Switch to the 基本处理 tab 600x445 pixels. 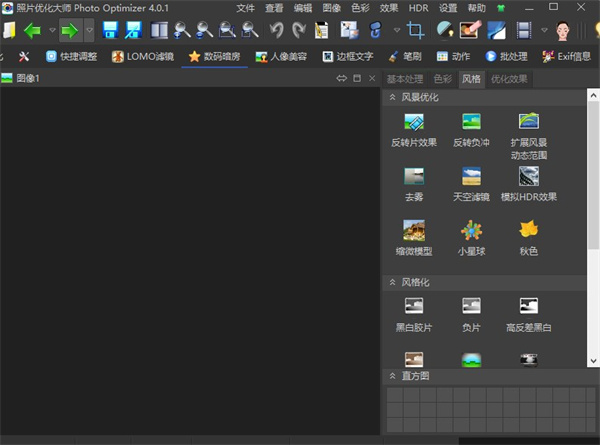(x=405, y=78)
